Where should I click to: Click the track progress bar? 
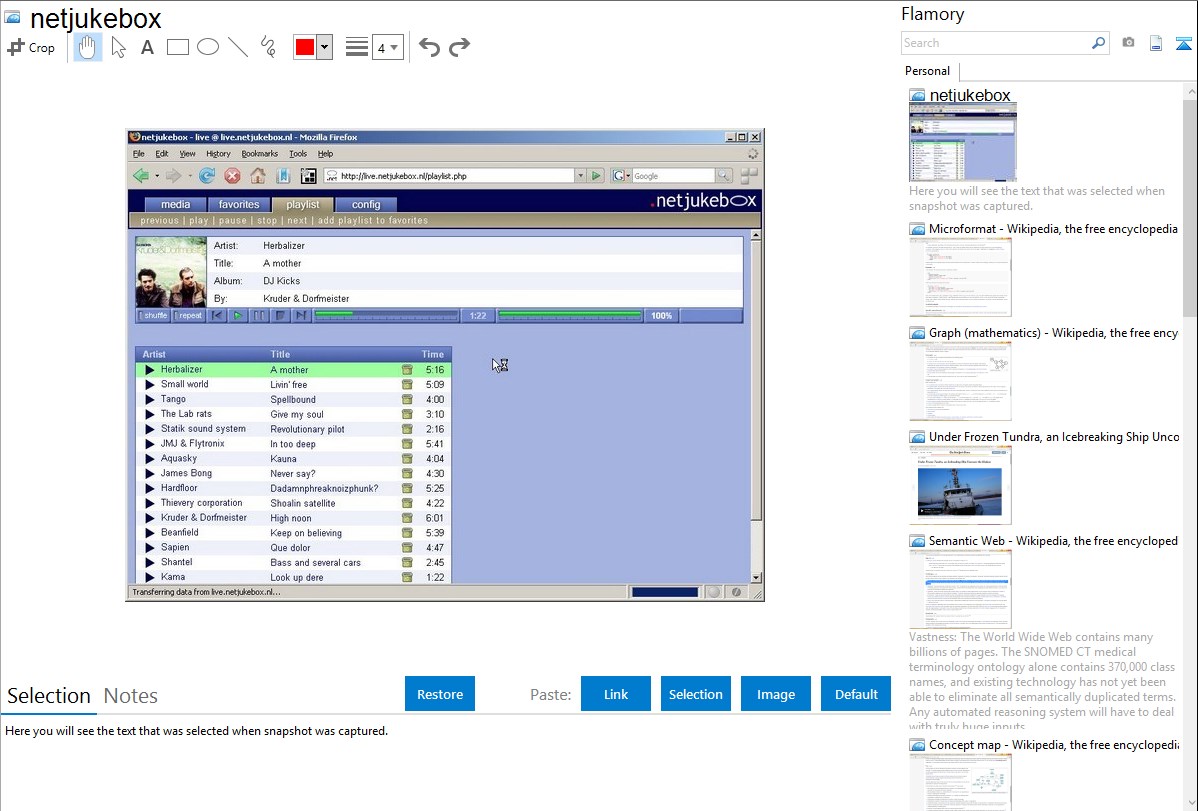coord(386,316)
